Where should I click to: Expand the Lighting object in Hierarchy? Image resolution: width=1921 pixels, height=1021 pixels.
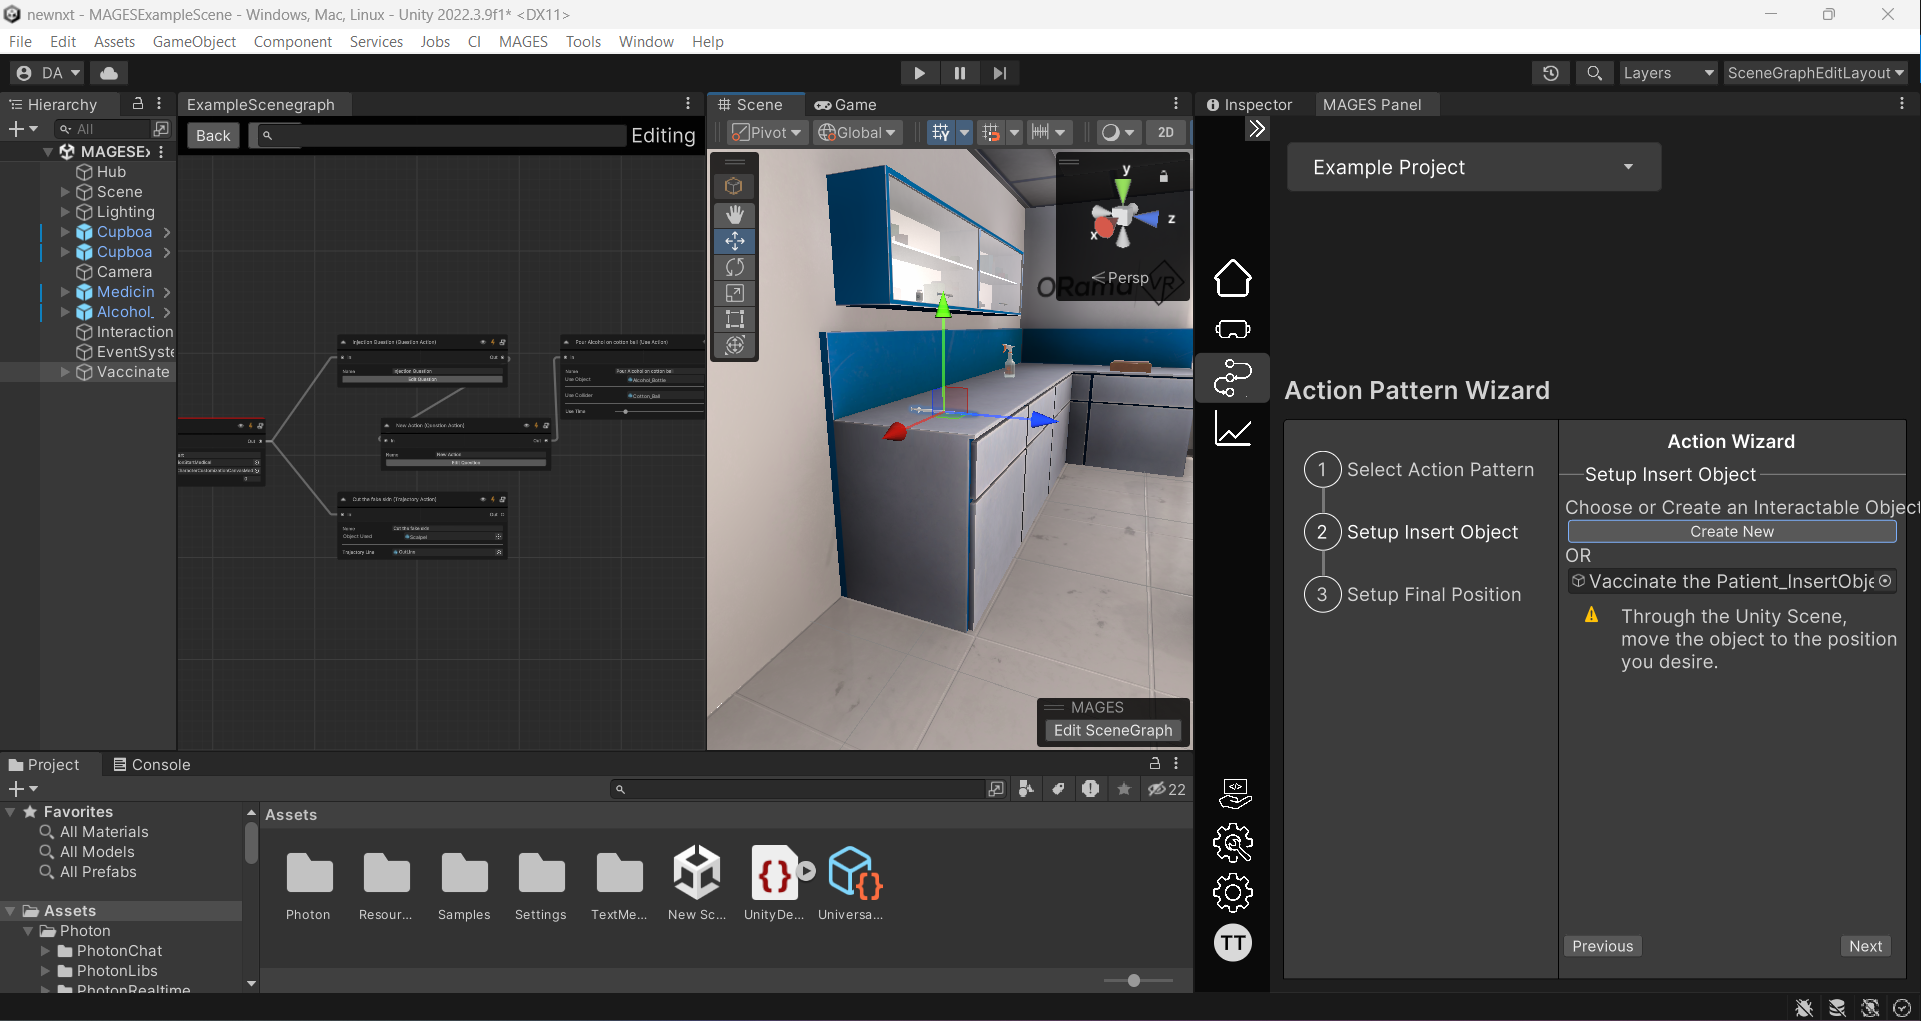click(65, 212)
